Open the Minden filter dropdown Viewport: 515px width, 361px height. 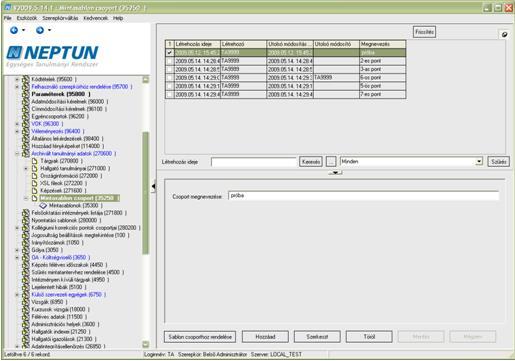(479, 162)
